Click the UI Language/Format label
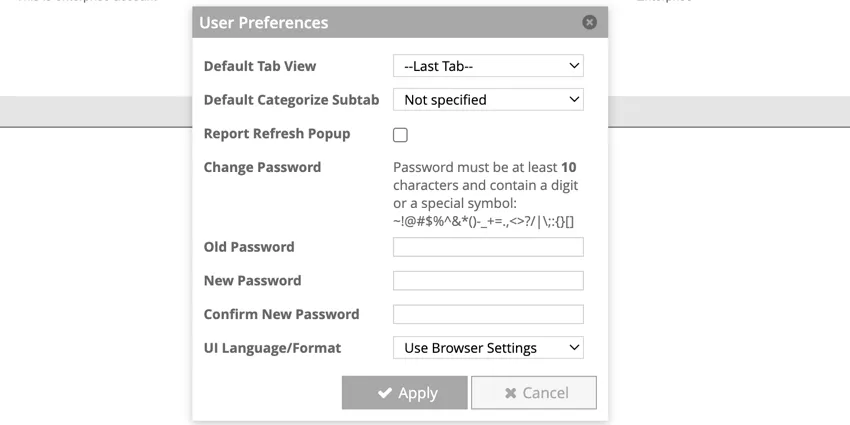850x425 pixels. pos(272,348)
